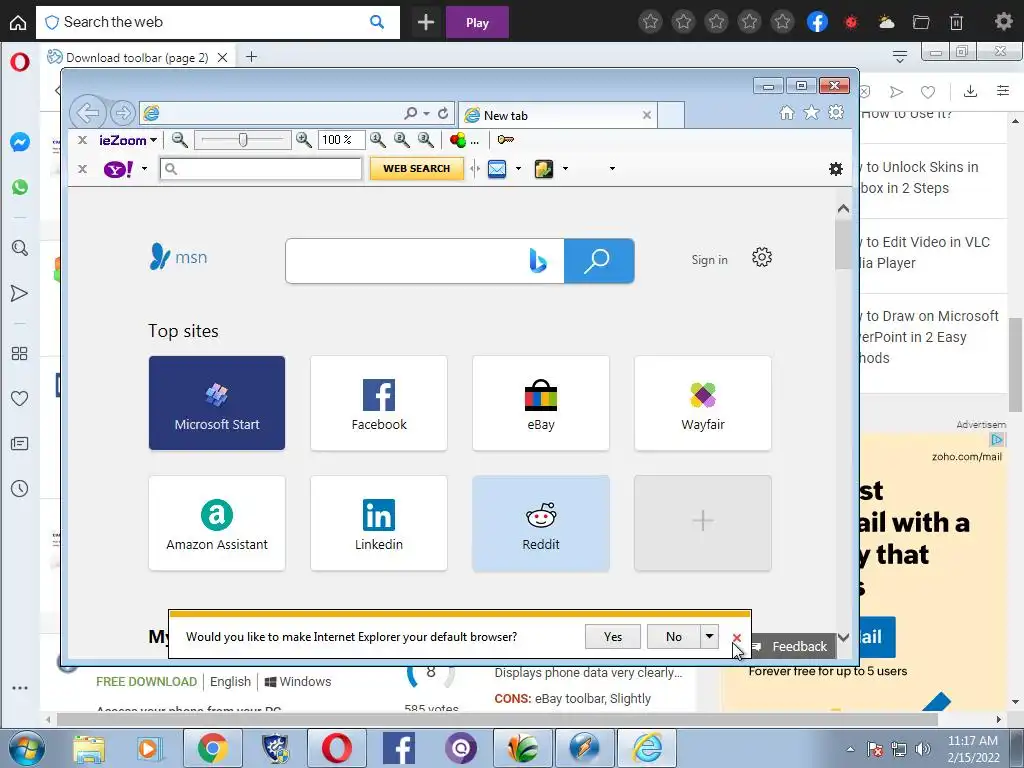
Task: Click the Opera toolbar trash icon
Action: 956,22
